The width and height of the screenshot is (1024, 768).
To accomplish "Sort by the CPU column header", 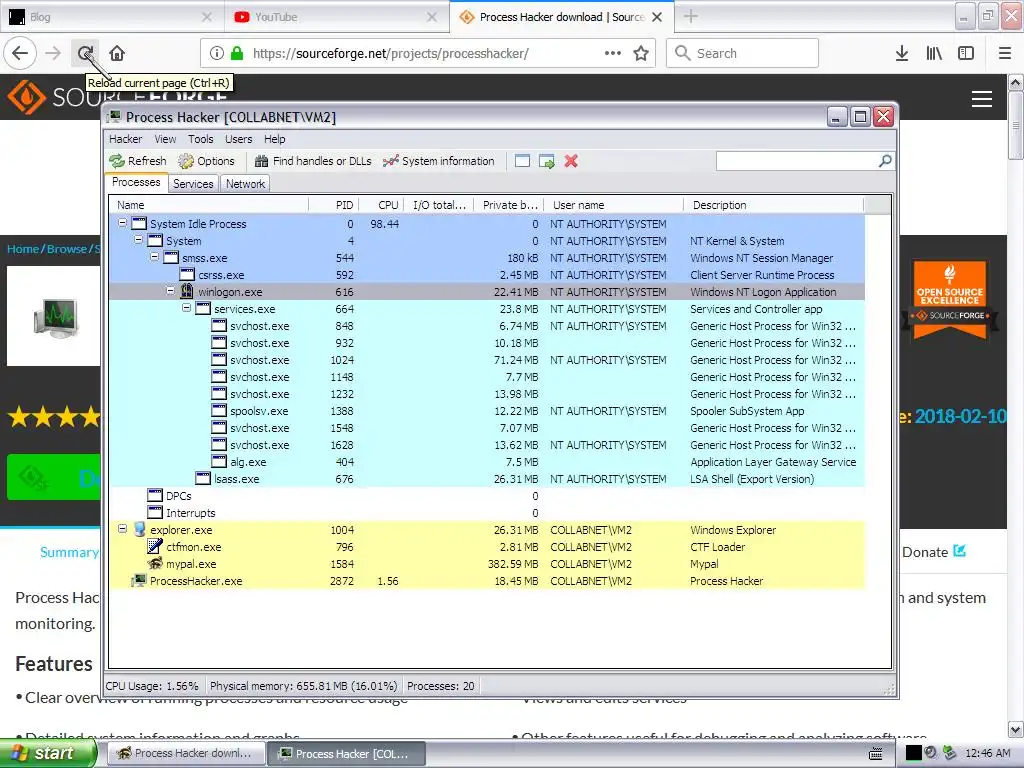I will click(x=381, y=205).
